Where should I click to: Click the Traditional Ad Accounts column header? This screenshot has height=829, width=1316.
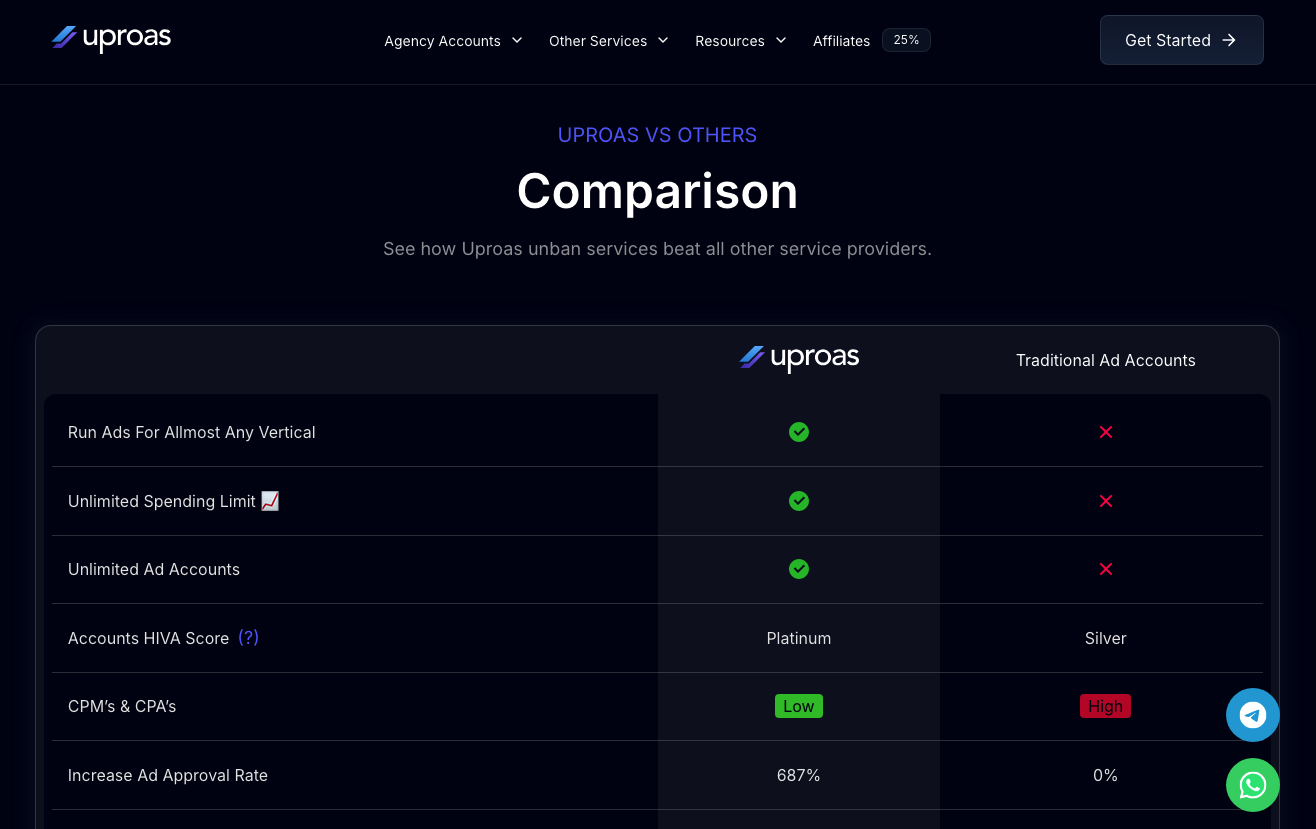1105,360
